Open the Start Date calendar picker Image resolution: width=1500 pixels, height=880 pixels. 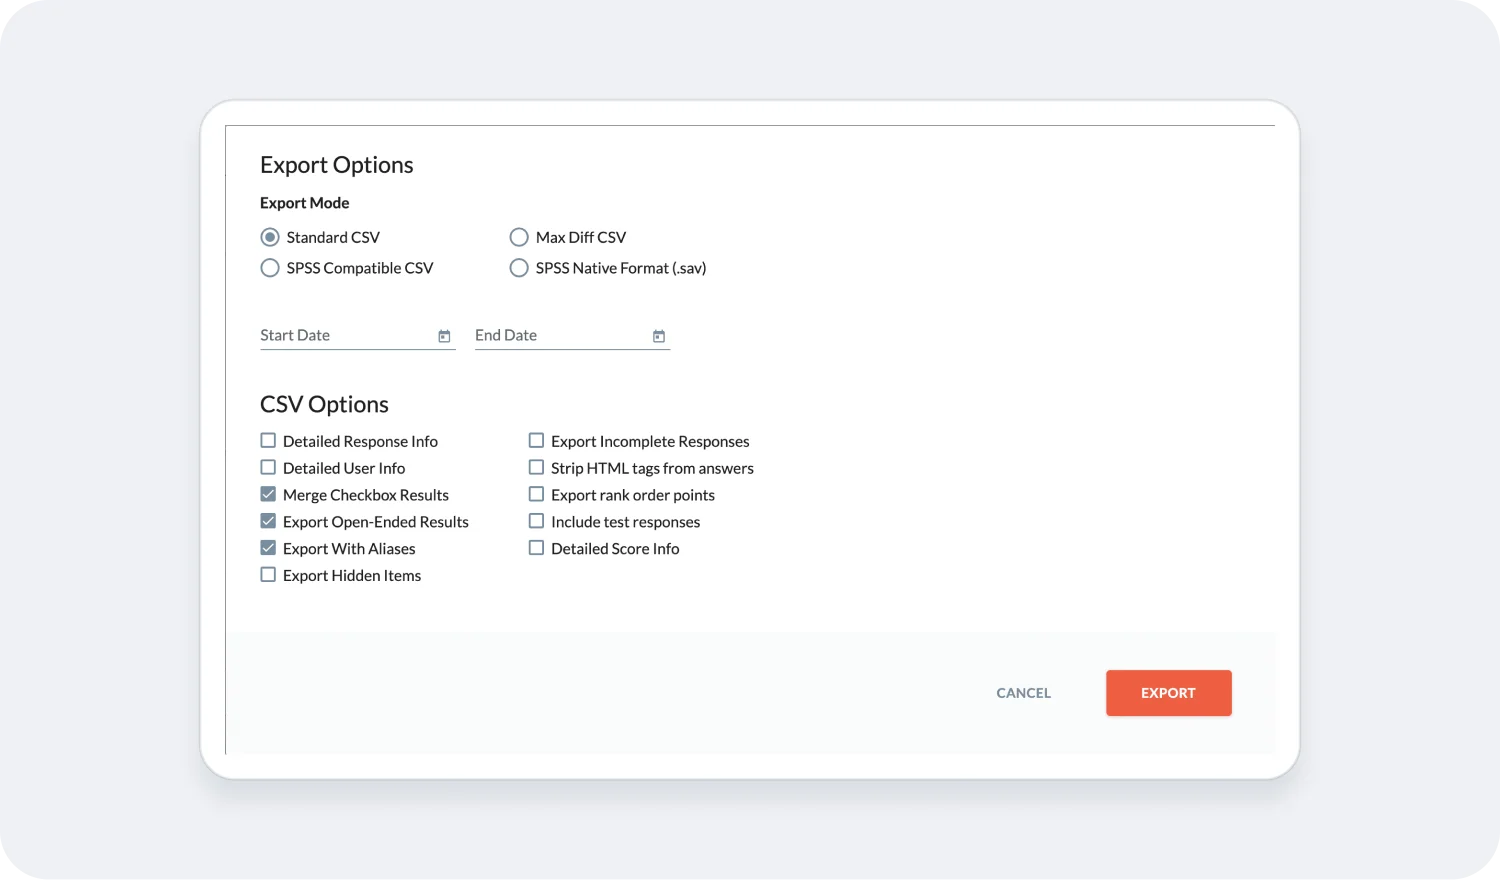point(443,336)
